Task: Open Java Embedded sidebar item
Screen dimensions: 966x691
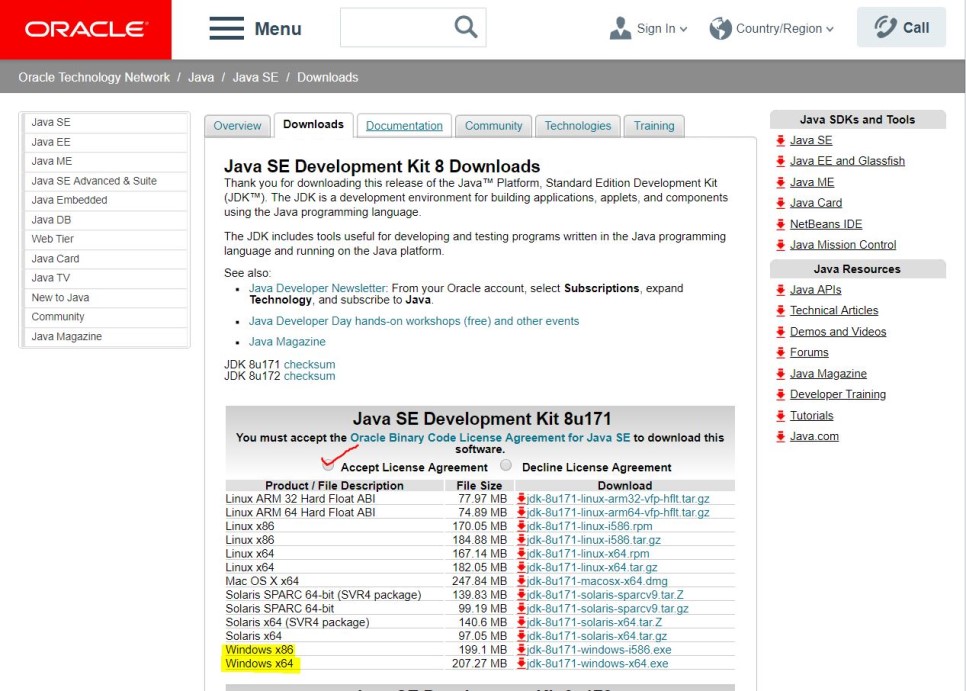Action: (105, 200)
